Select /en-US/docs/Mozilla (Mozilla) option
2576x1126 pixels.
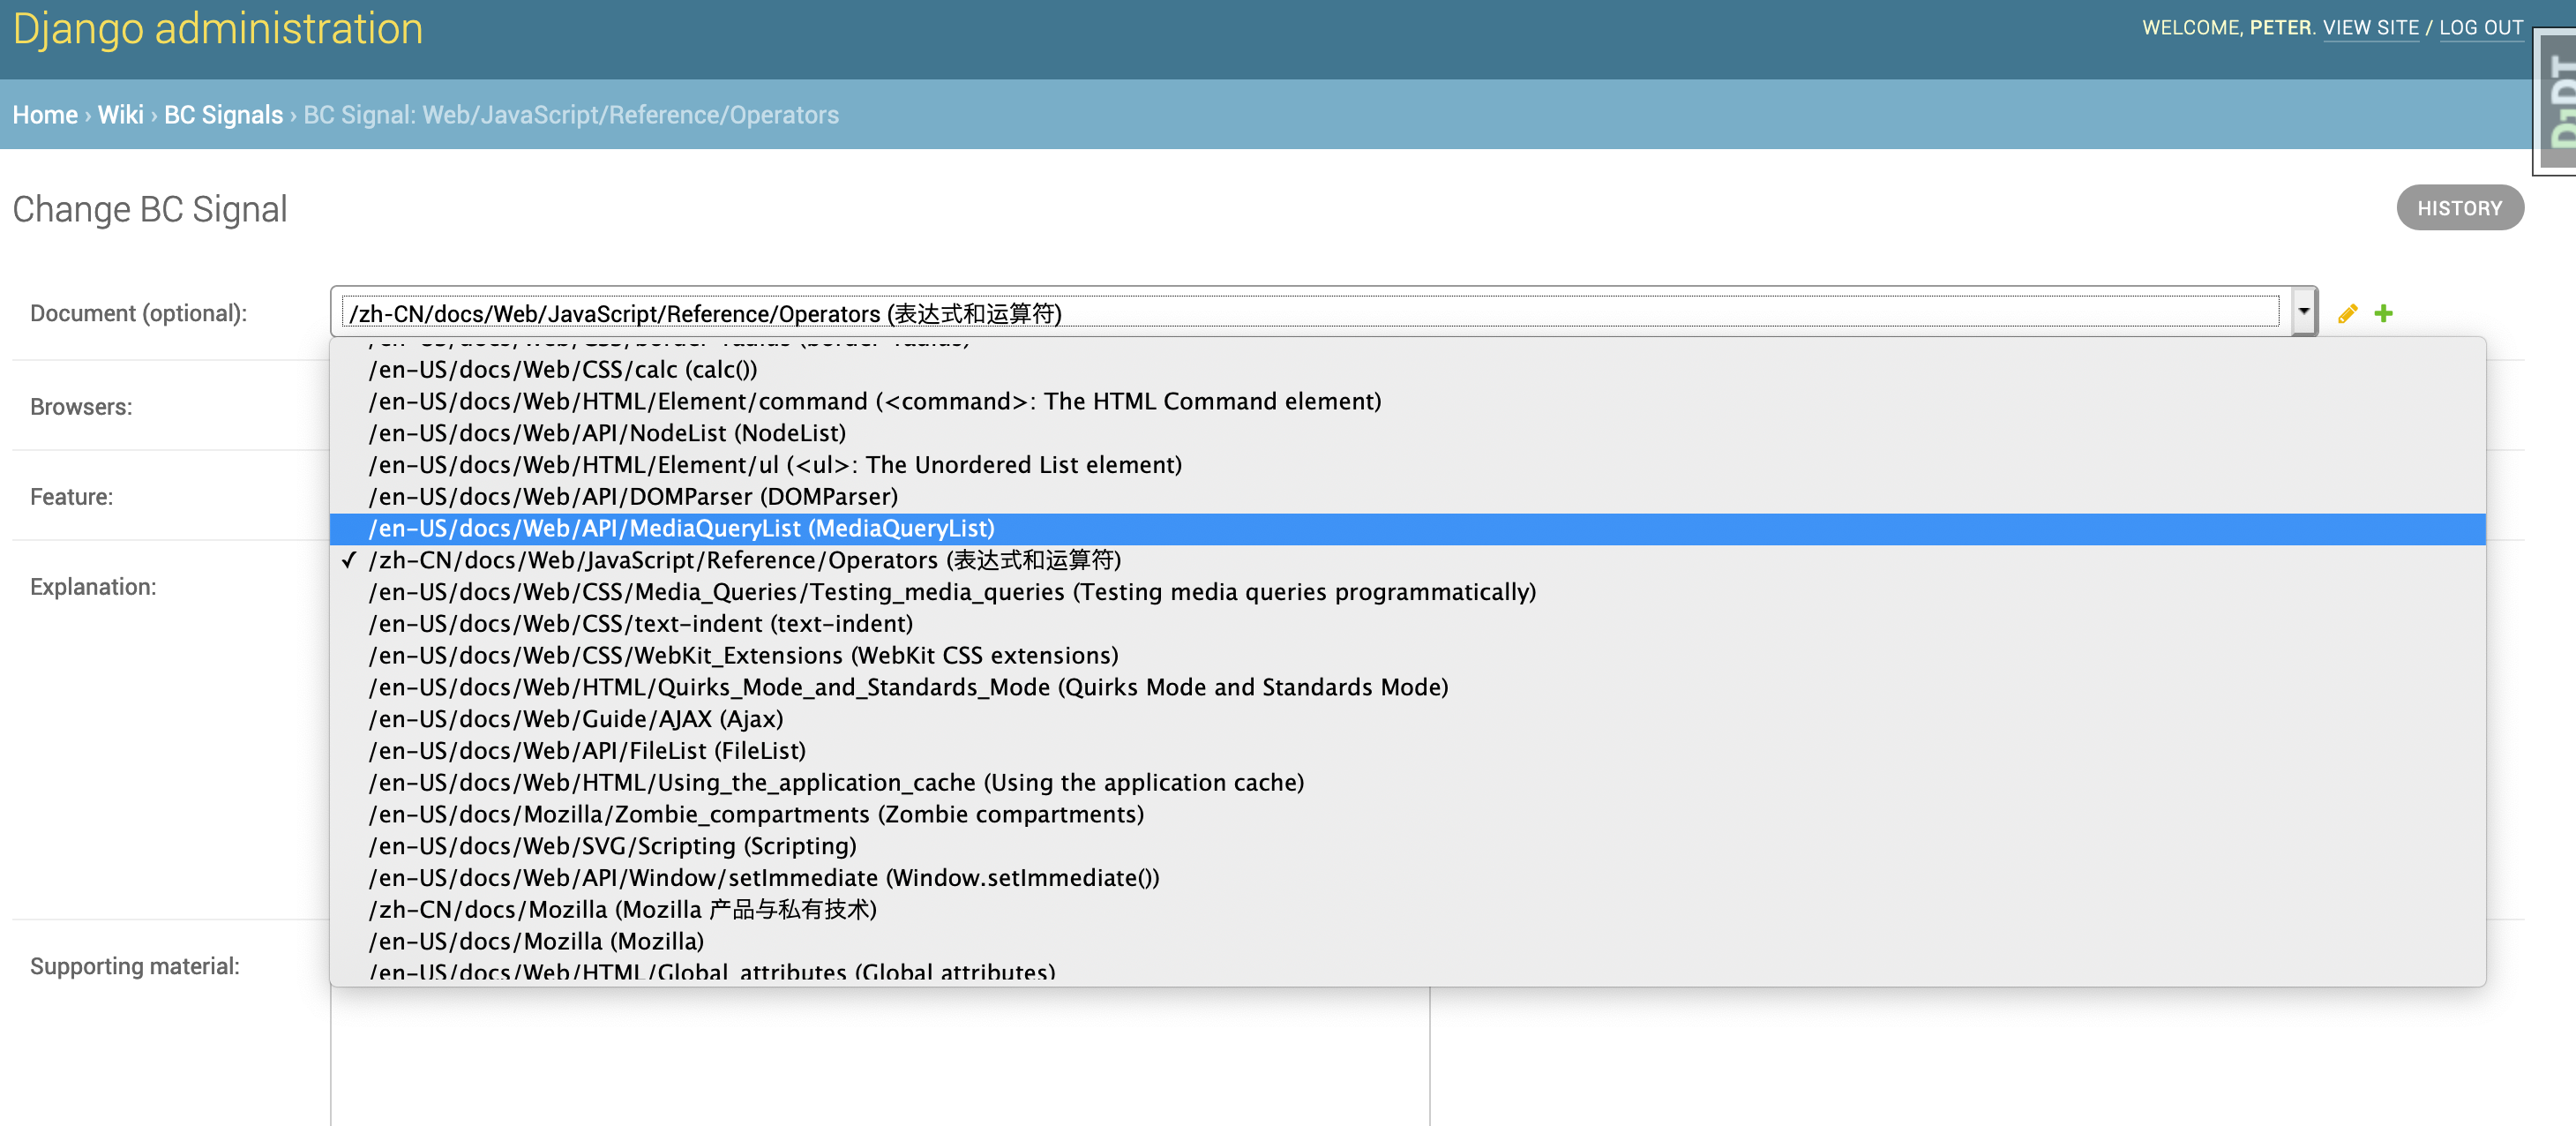(1407, 942)
